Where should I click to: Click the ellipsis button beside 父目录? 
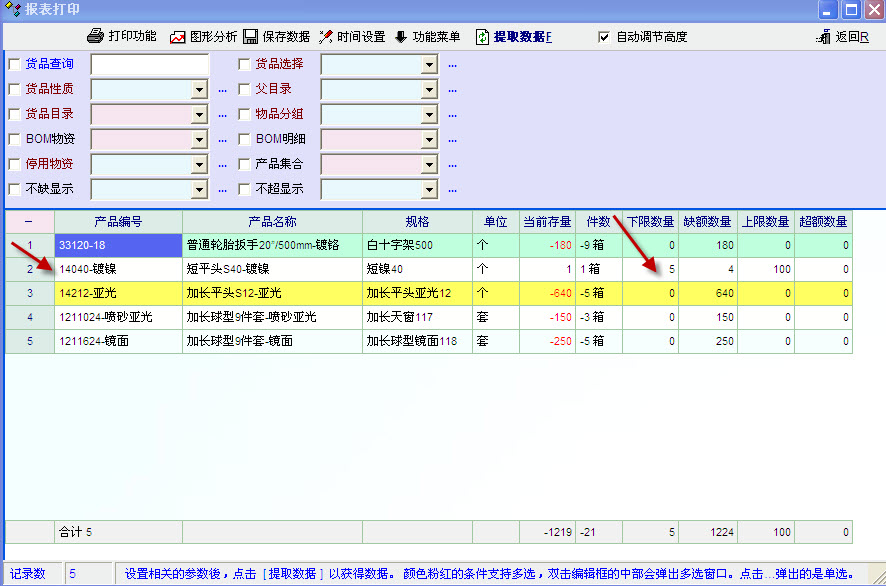(452, 90)
